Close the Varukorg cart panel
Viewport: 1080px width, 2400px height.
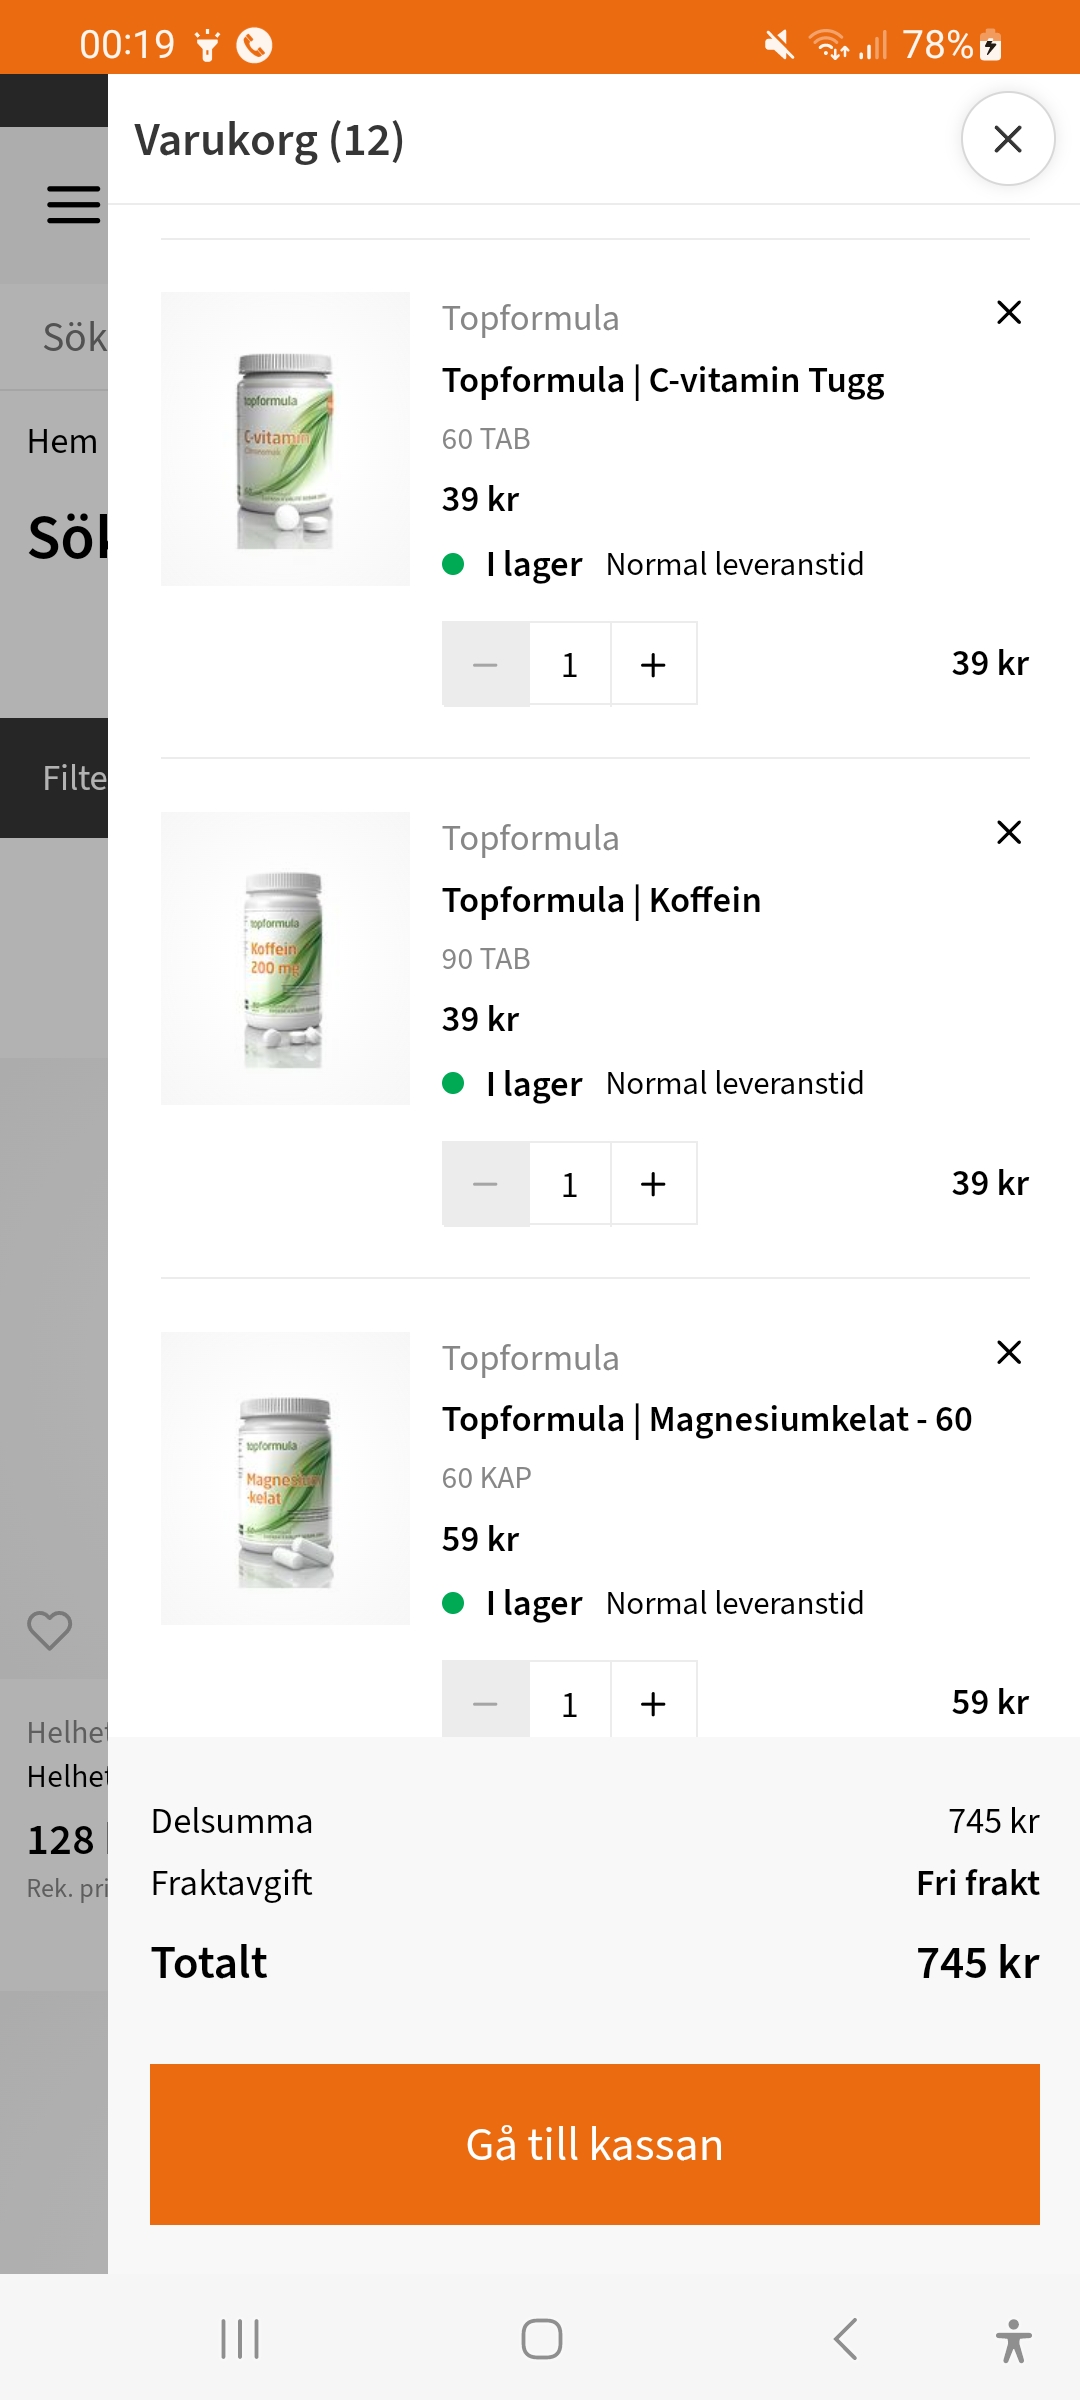click(1007, 139)
